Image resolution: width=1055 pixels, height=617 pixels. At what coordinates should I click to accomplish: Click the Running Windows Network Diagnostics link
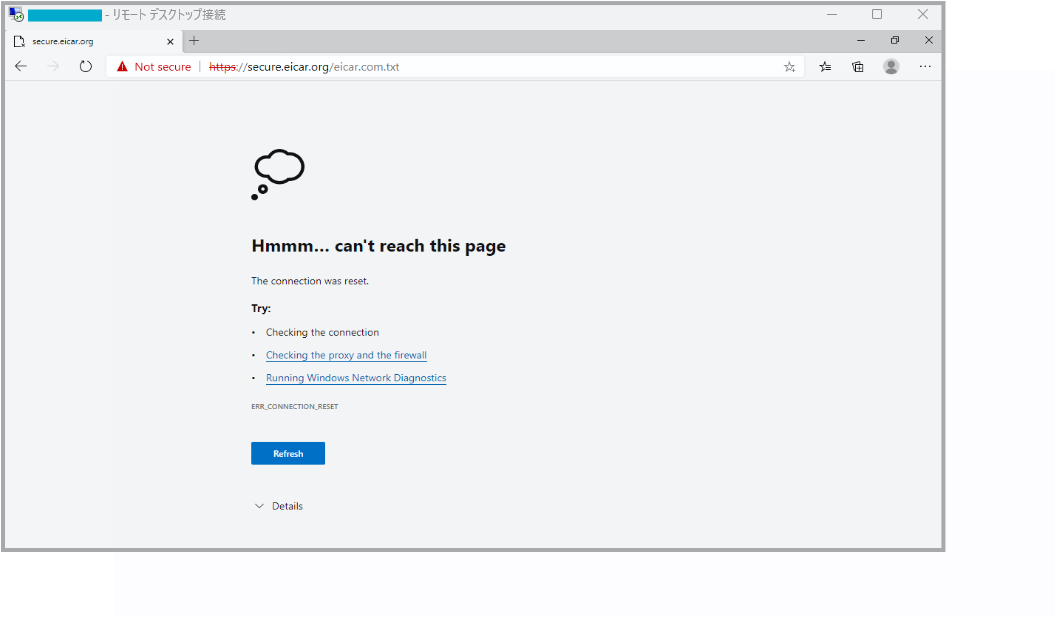[356, 378]
